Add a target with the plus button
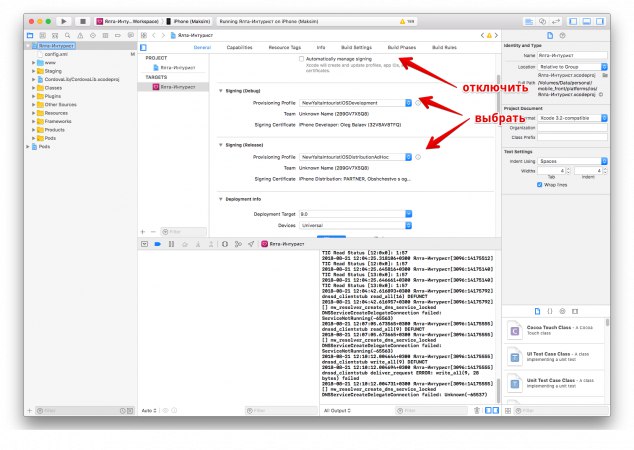This screenshot has width=634, height=450. pos(143,232)
